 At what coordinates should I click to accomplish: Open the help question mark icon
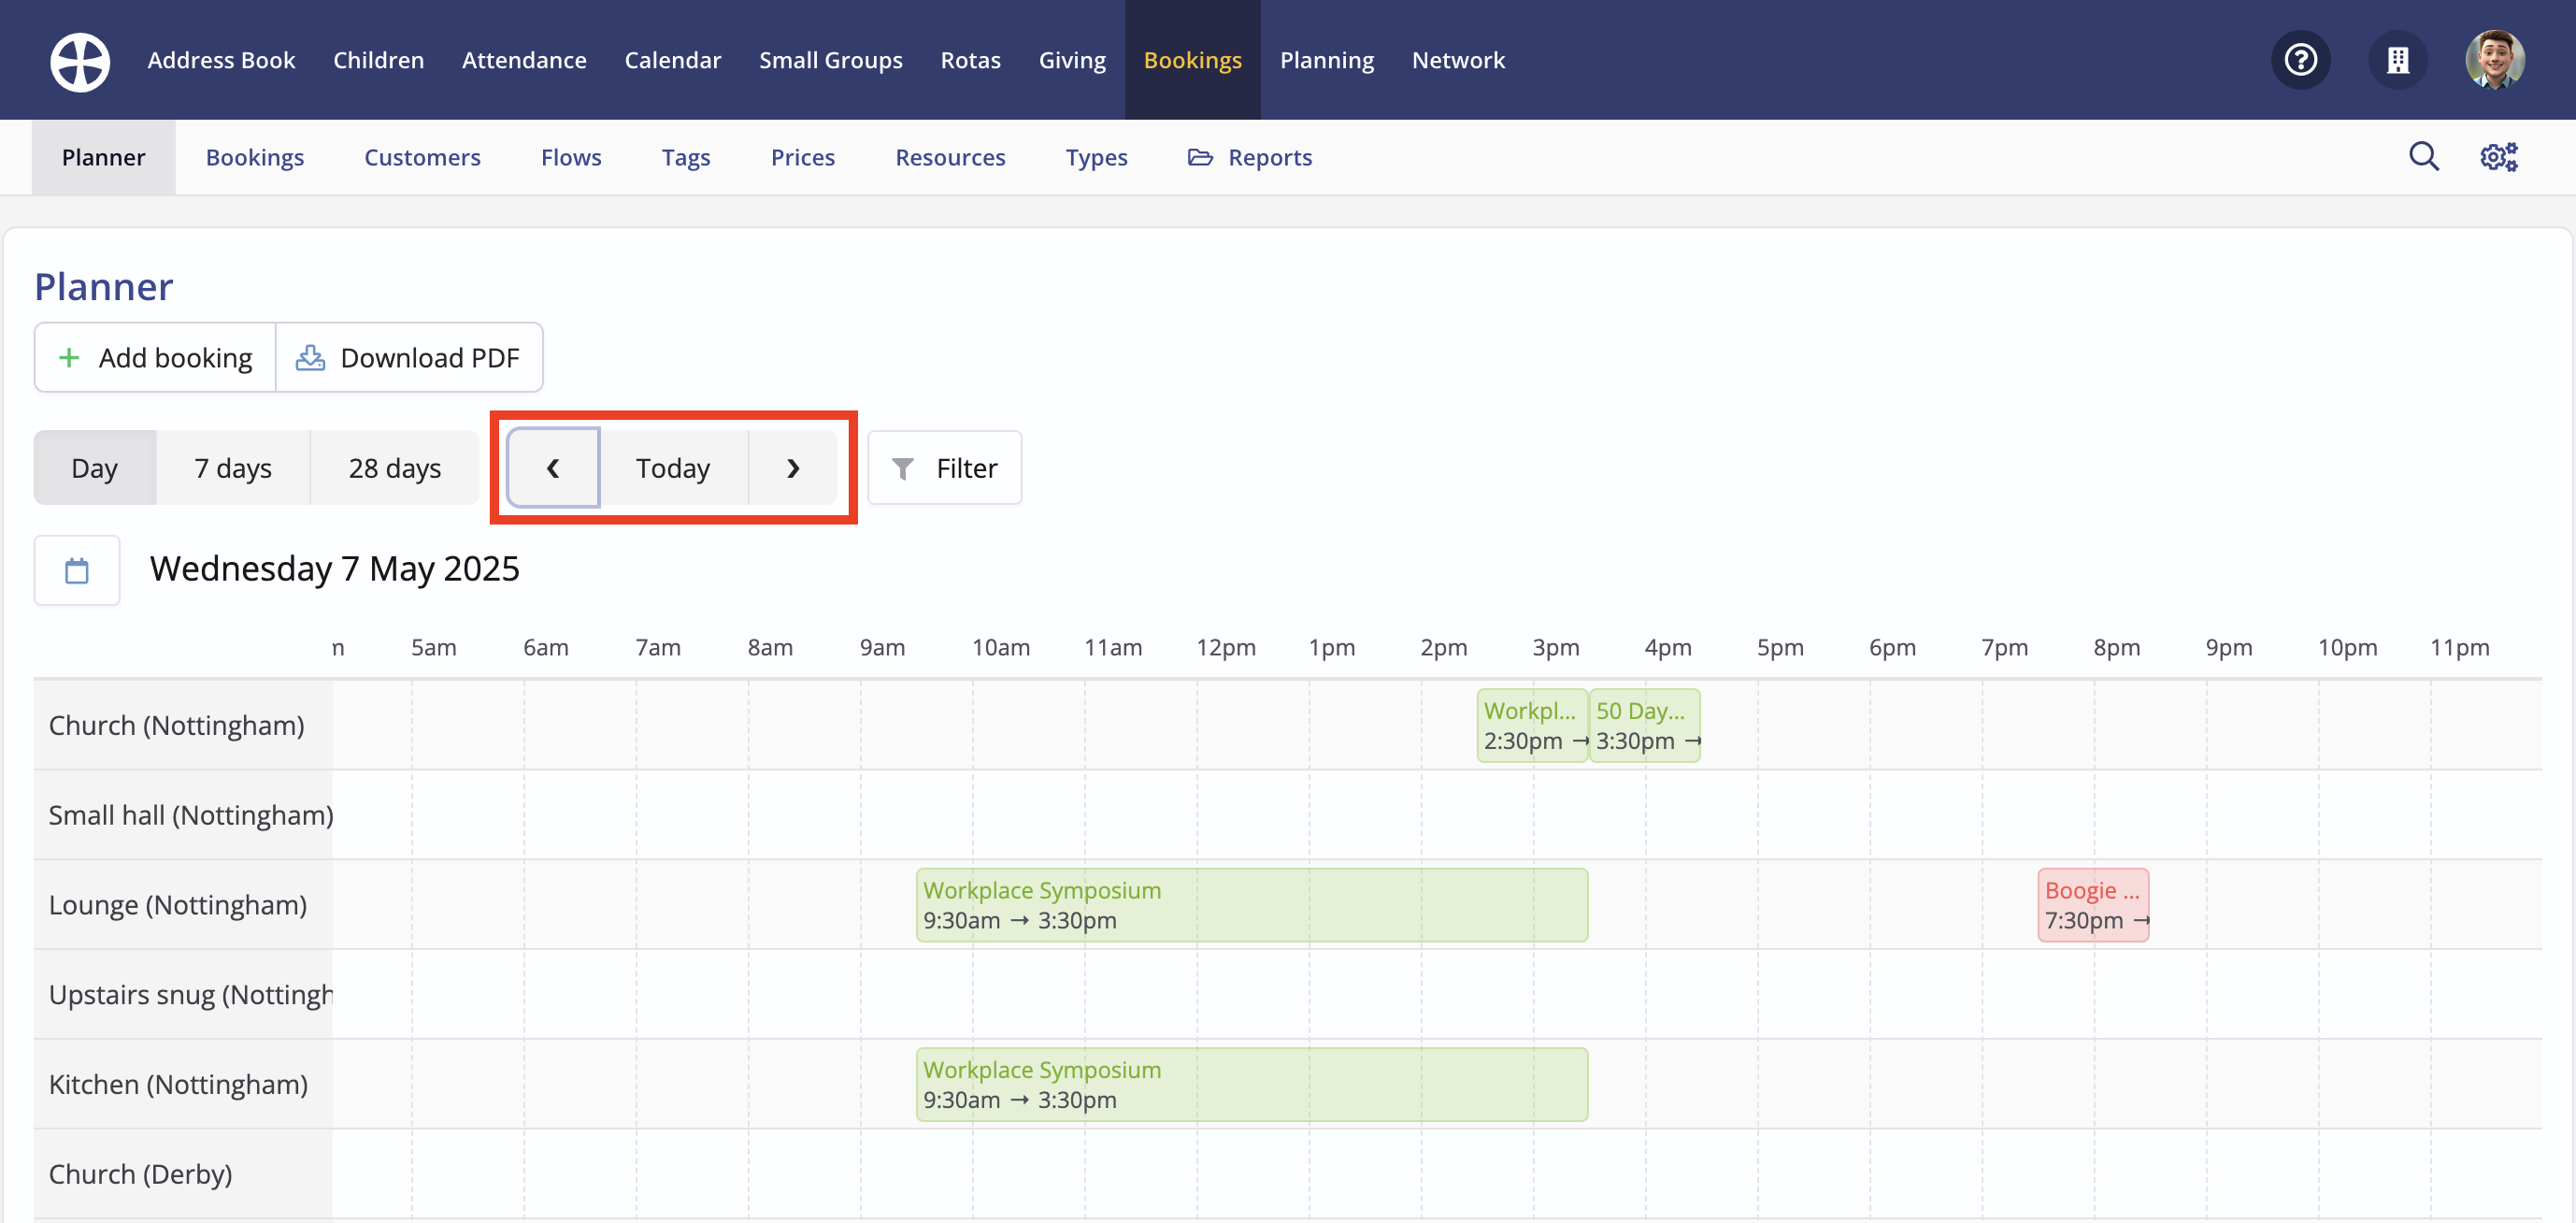(2300, 61)
